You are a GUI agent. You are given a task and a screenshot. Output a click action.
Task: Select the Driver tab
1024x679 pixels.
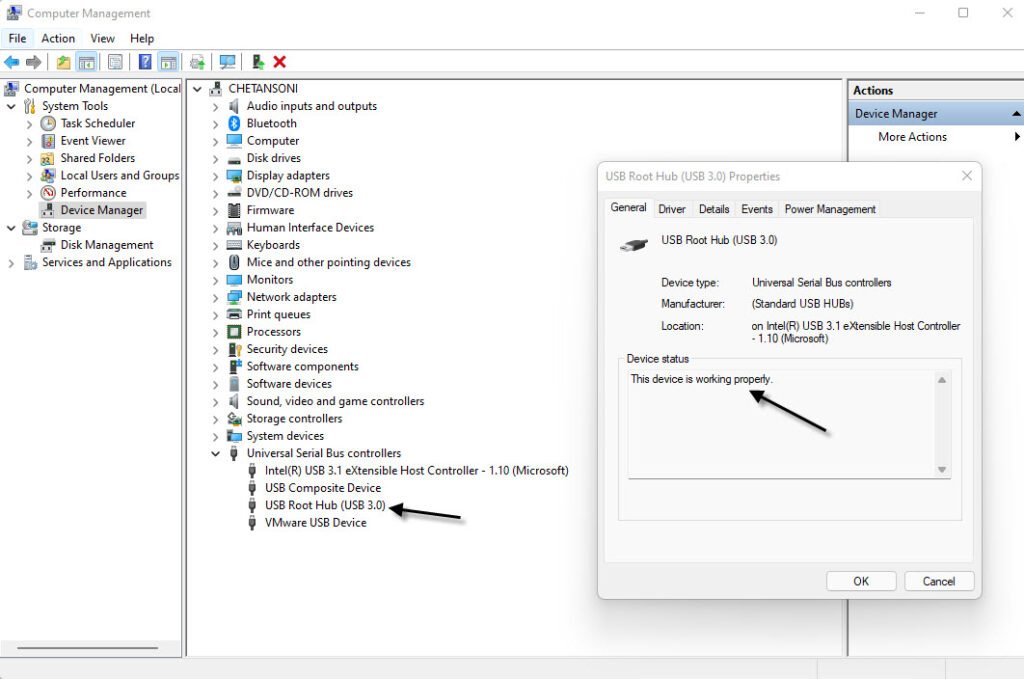coord(672,208)
